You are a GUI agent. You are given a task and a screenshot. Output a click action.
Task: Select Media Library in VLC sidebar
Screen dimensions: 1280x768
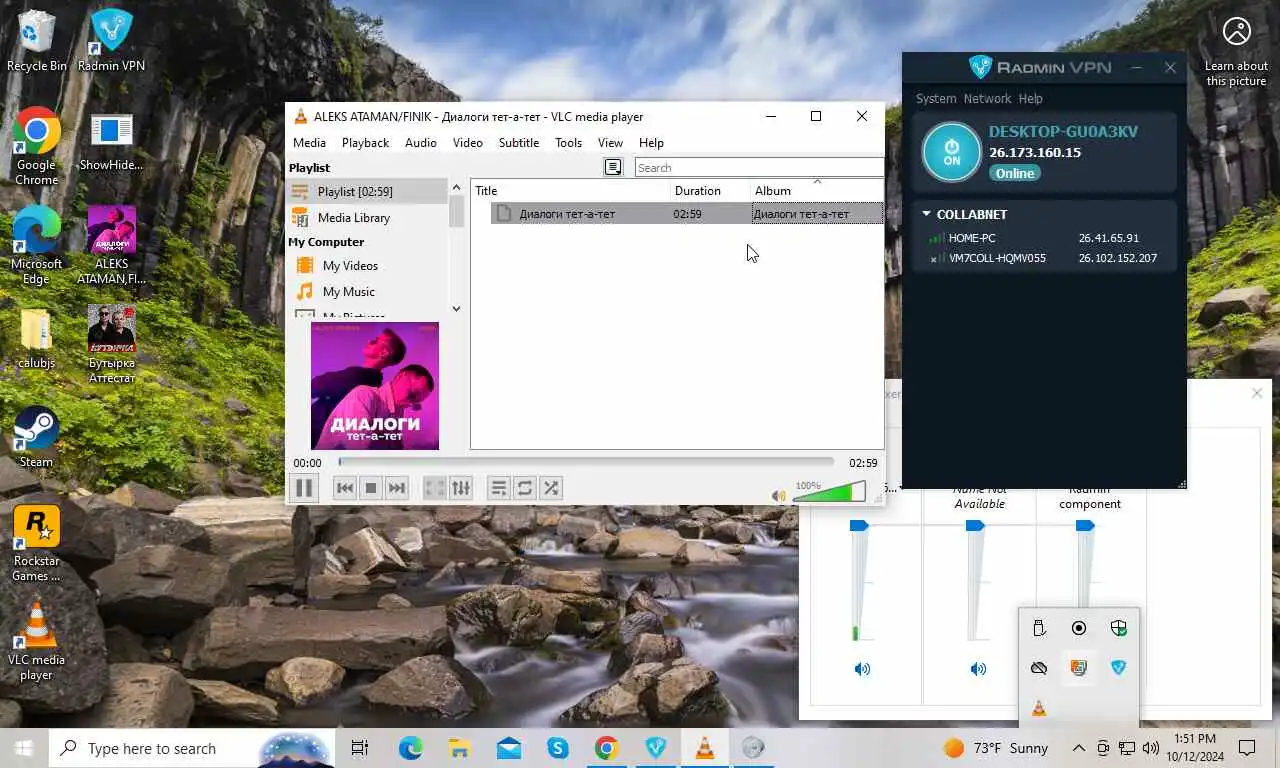[367, 217]
